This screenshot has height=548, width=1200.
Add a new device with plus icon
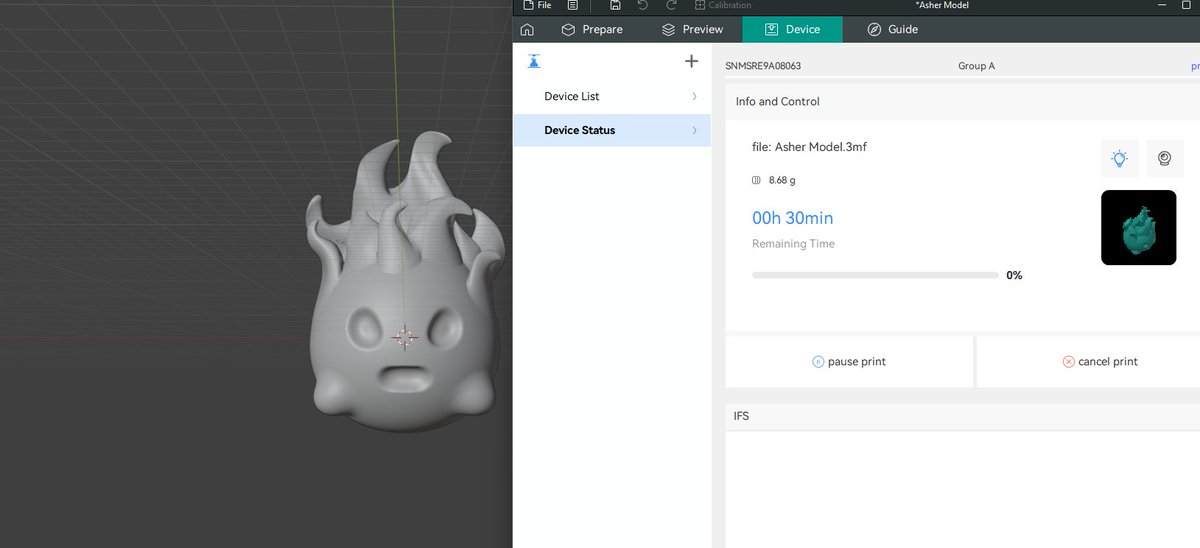coord(691,61)
